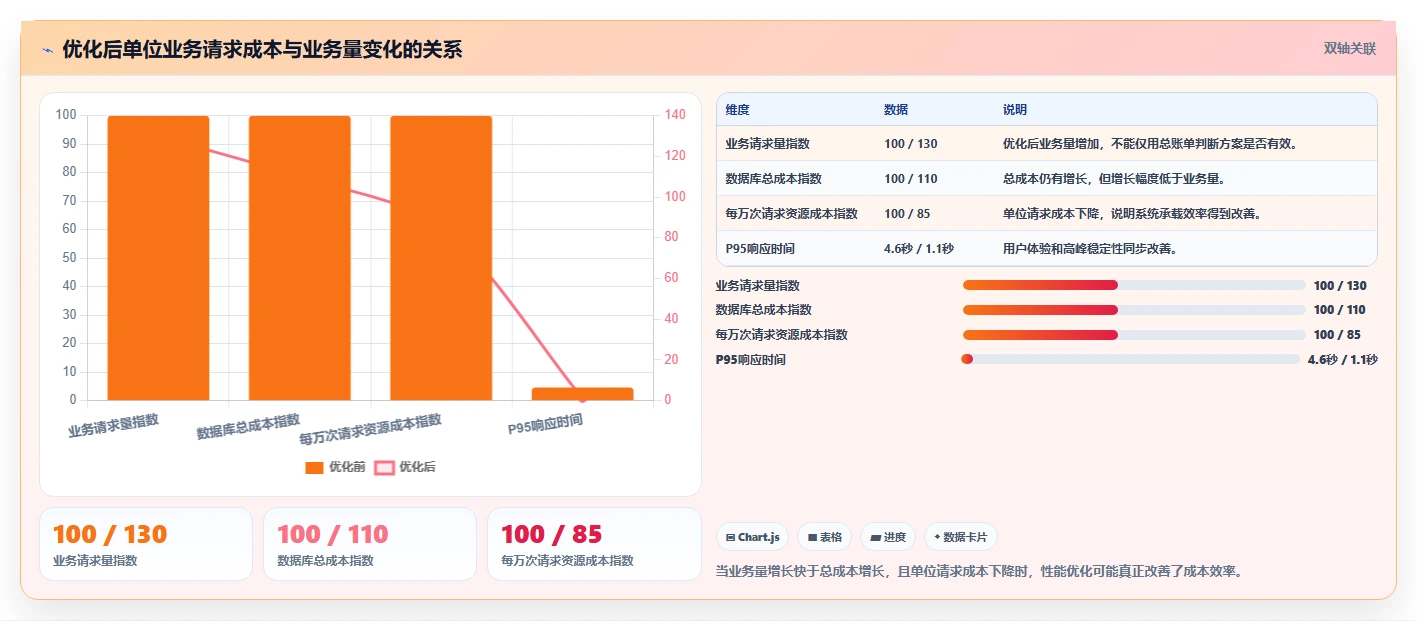Screen dimensions: 1417x621
Task: Click the 4.6秒 / 1.1秒 value beside the progress bar
Action: (1343, 360)
